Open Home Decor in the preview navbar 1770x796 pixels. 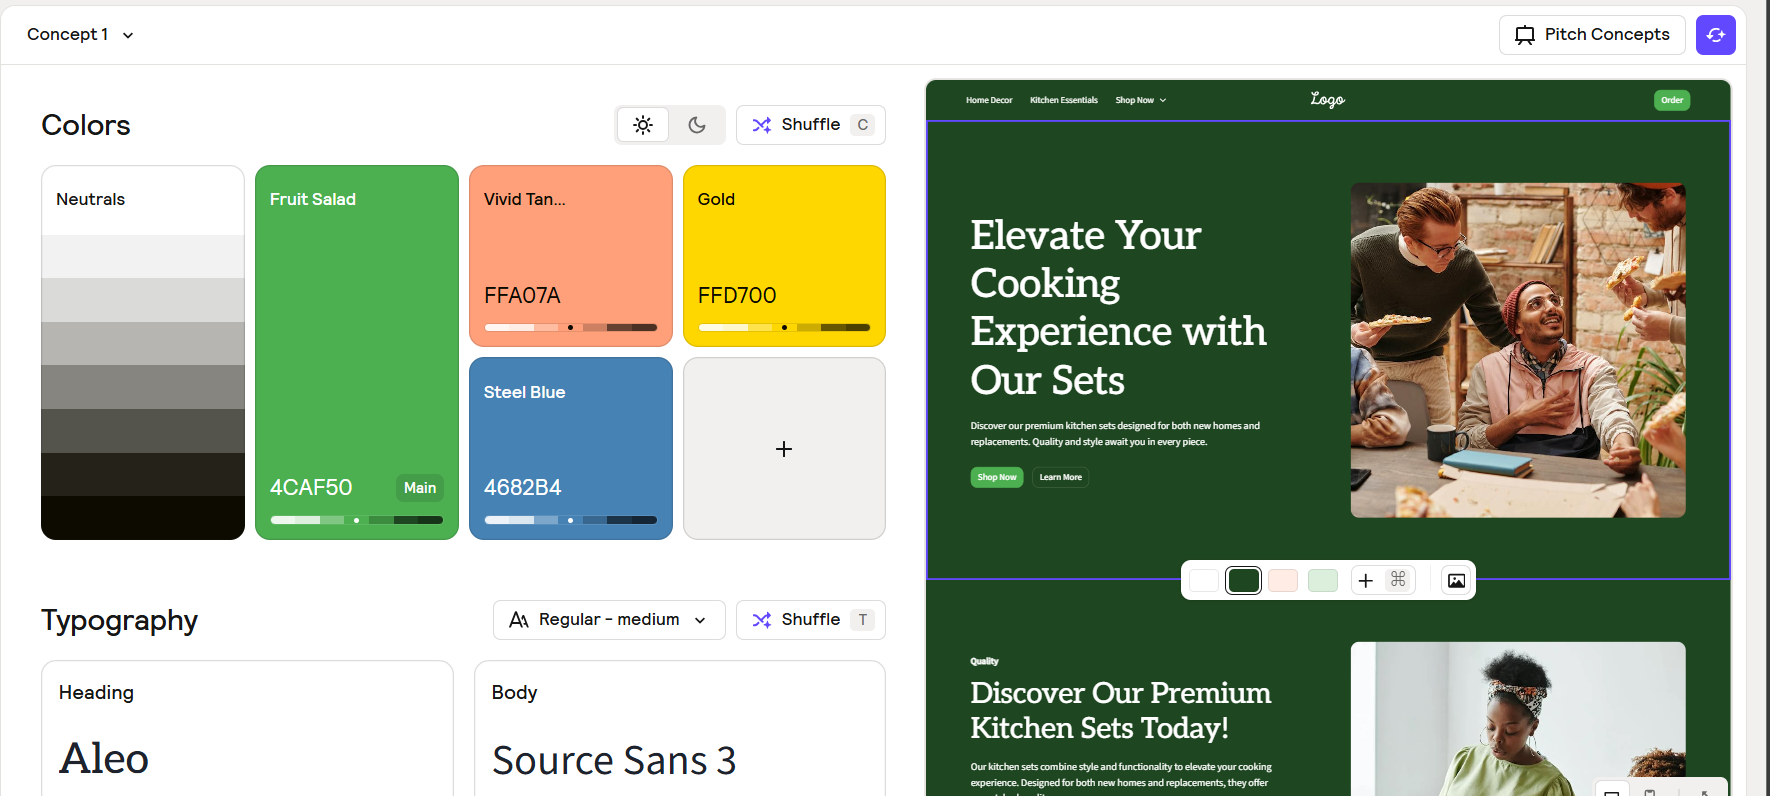(989, 100)
